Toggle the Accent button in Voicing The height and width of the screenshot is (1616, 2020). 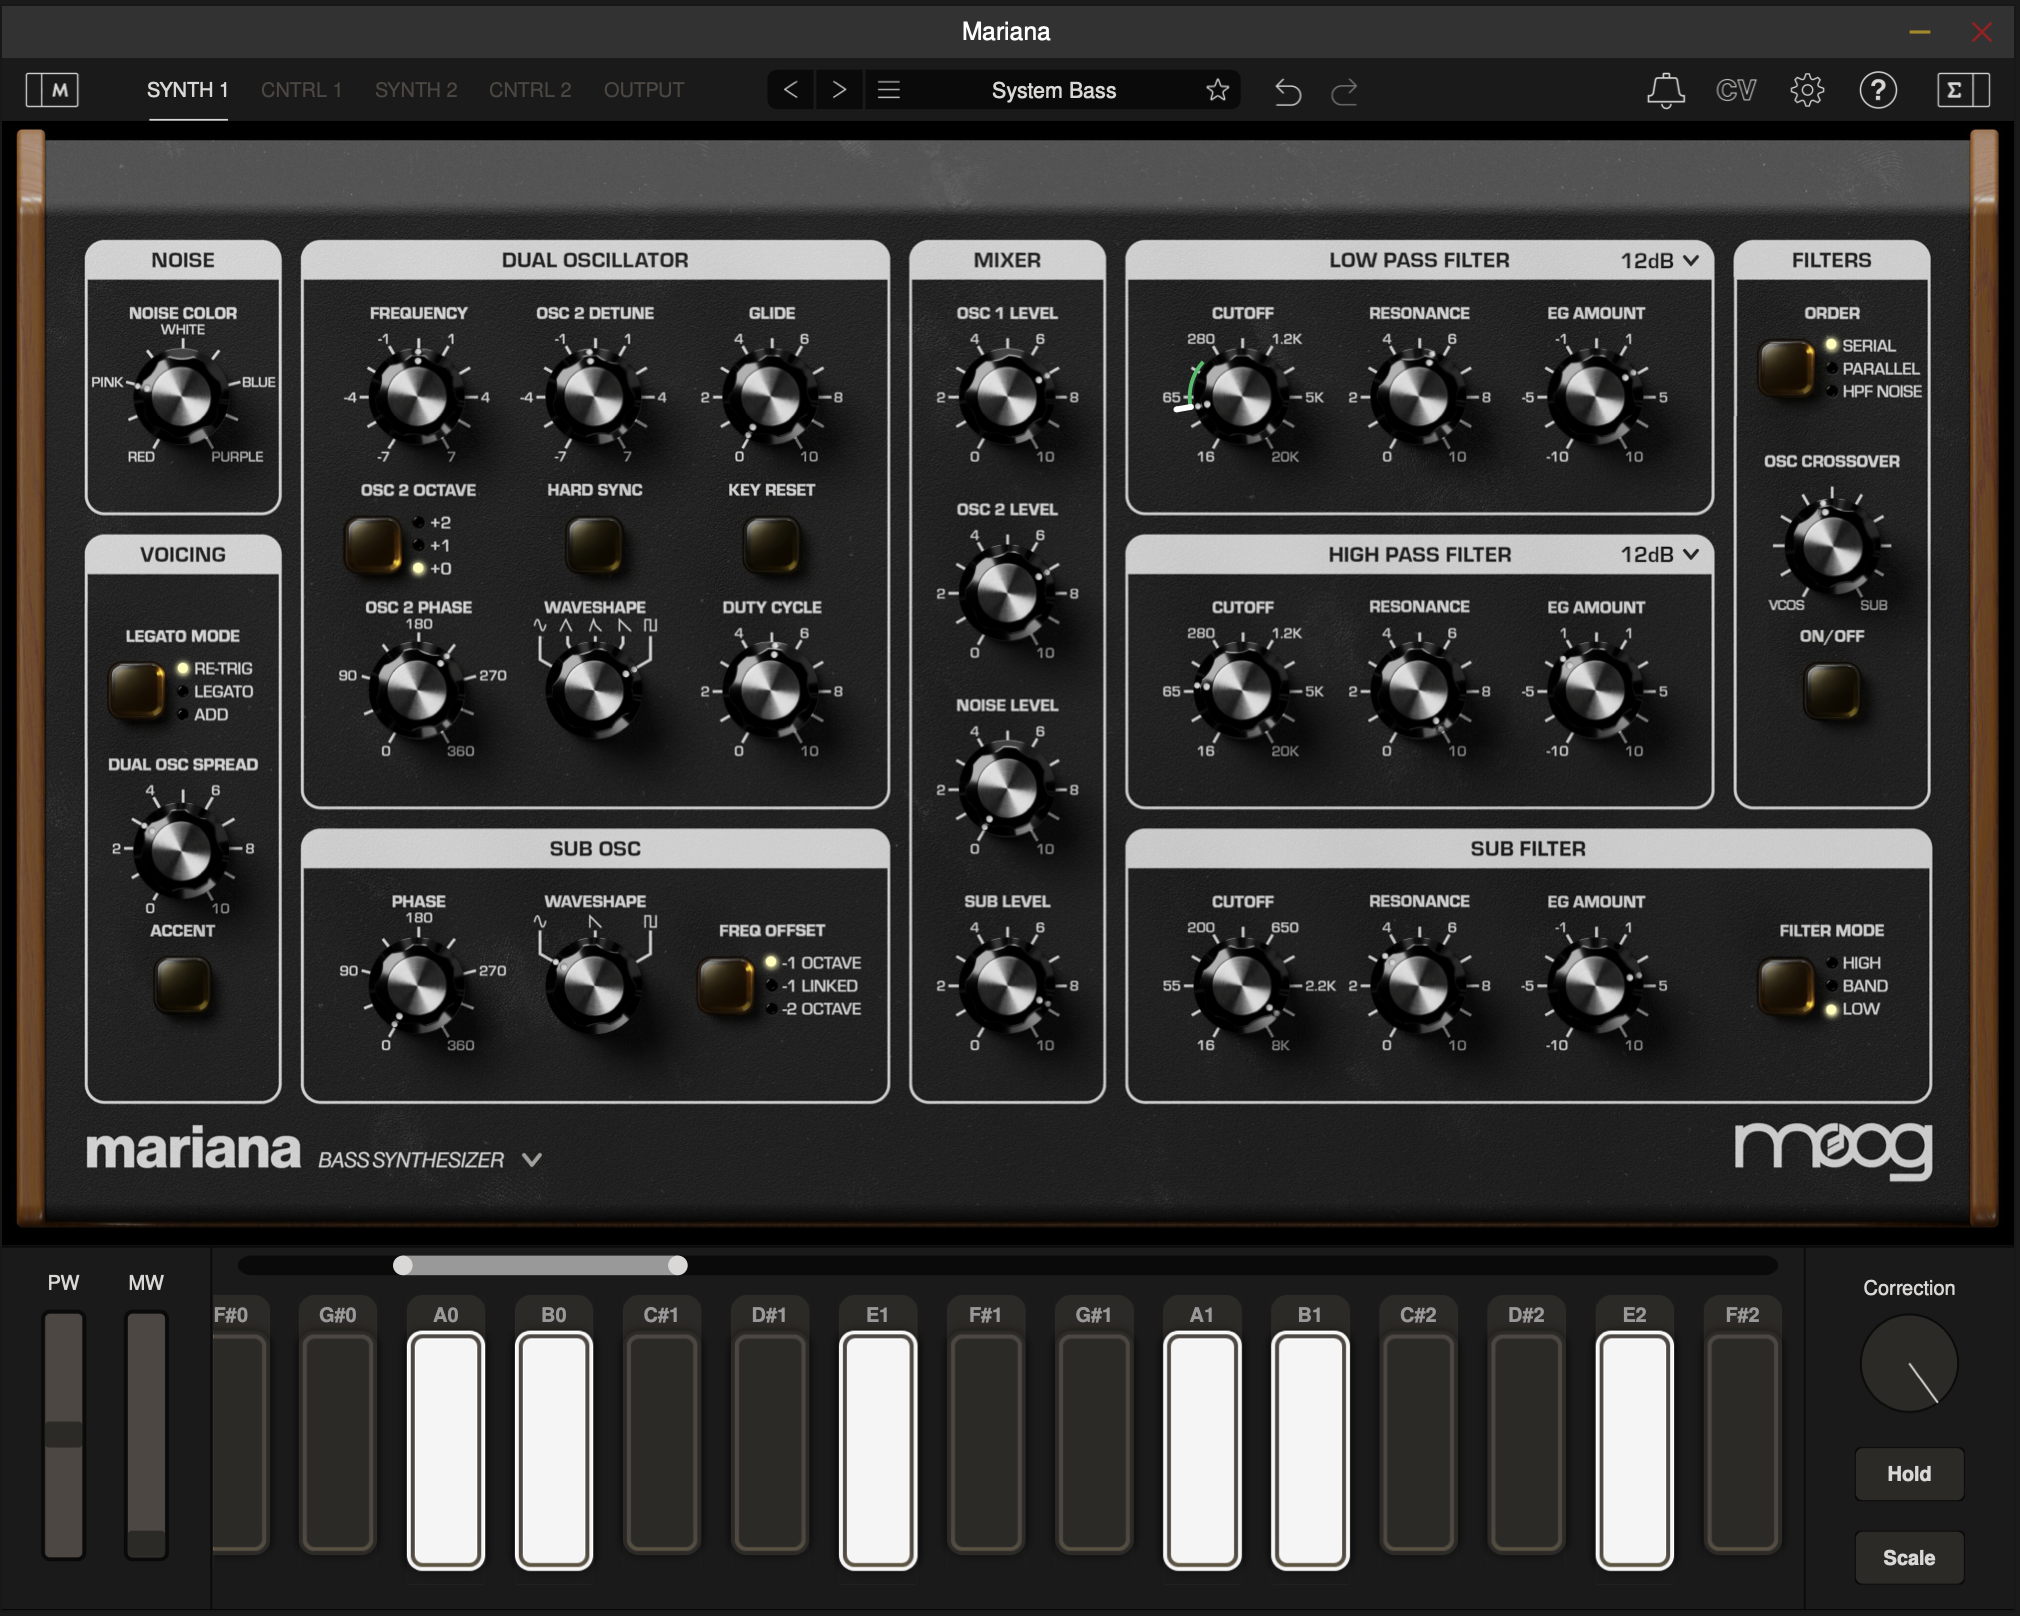coord(182,984)
